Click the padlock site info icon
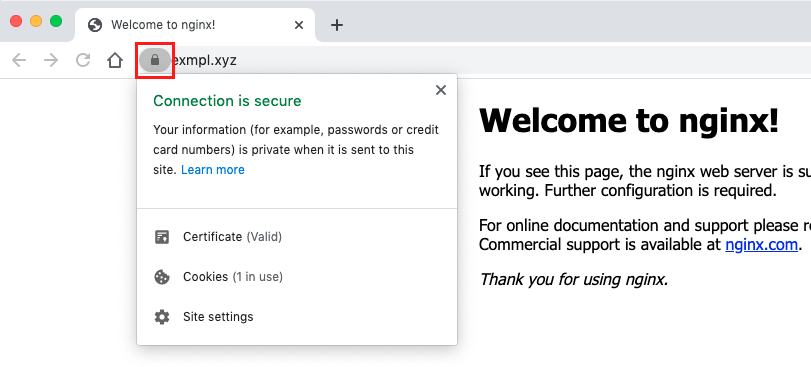Screen dimensions: 811x367 155,60
